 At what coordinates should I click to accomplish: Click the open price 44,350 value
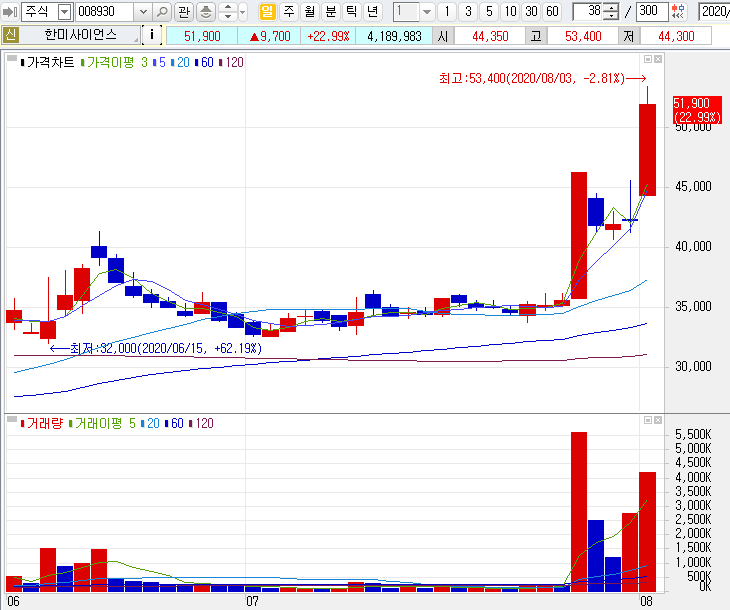[490, 36]
